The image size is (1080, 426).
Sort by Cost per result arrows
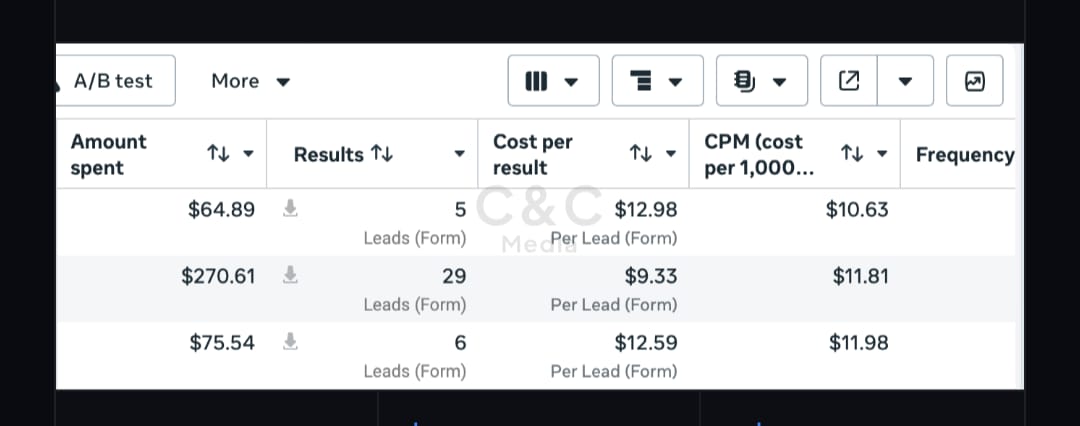coord(641,154)
